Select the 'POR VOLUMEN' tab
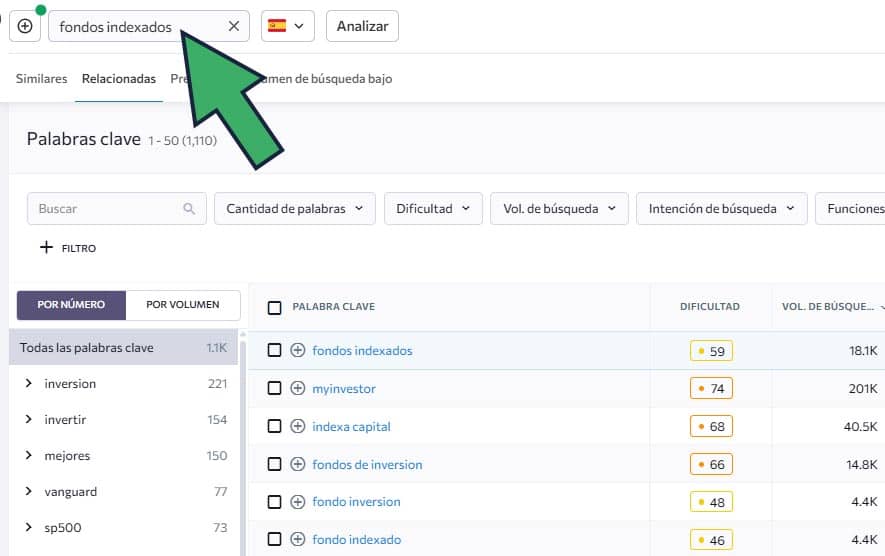This screenshot has height=556, width=885. click(x=183, y=305)
